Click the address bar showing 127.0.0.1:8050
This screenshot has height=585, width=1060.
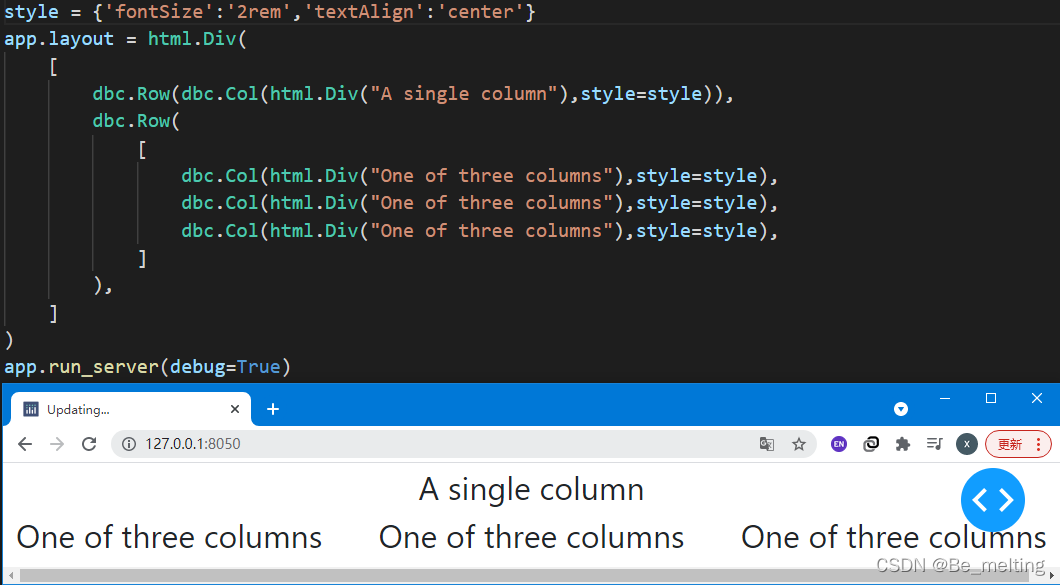464,444
